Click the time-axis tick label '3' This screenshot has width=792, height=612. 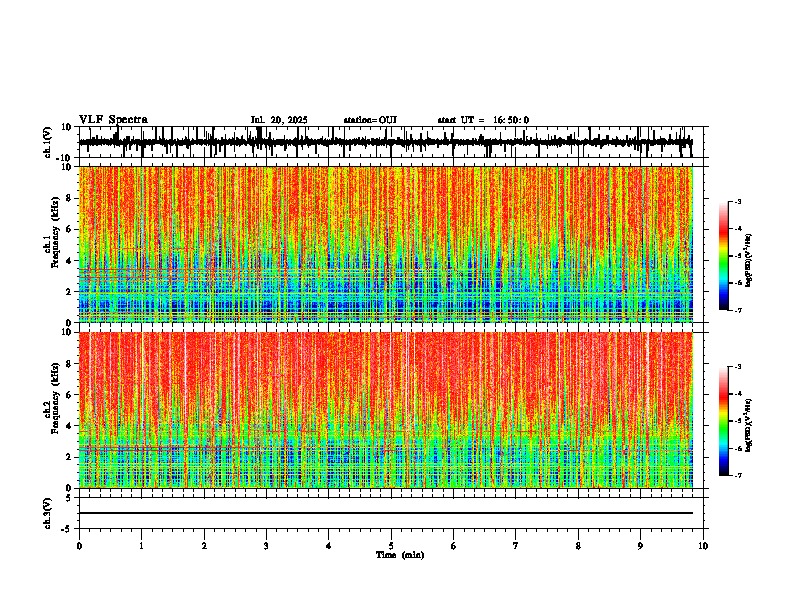(x=266, y=546)
